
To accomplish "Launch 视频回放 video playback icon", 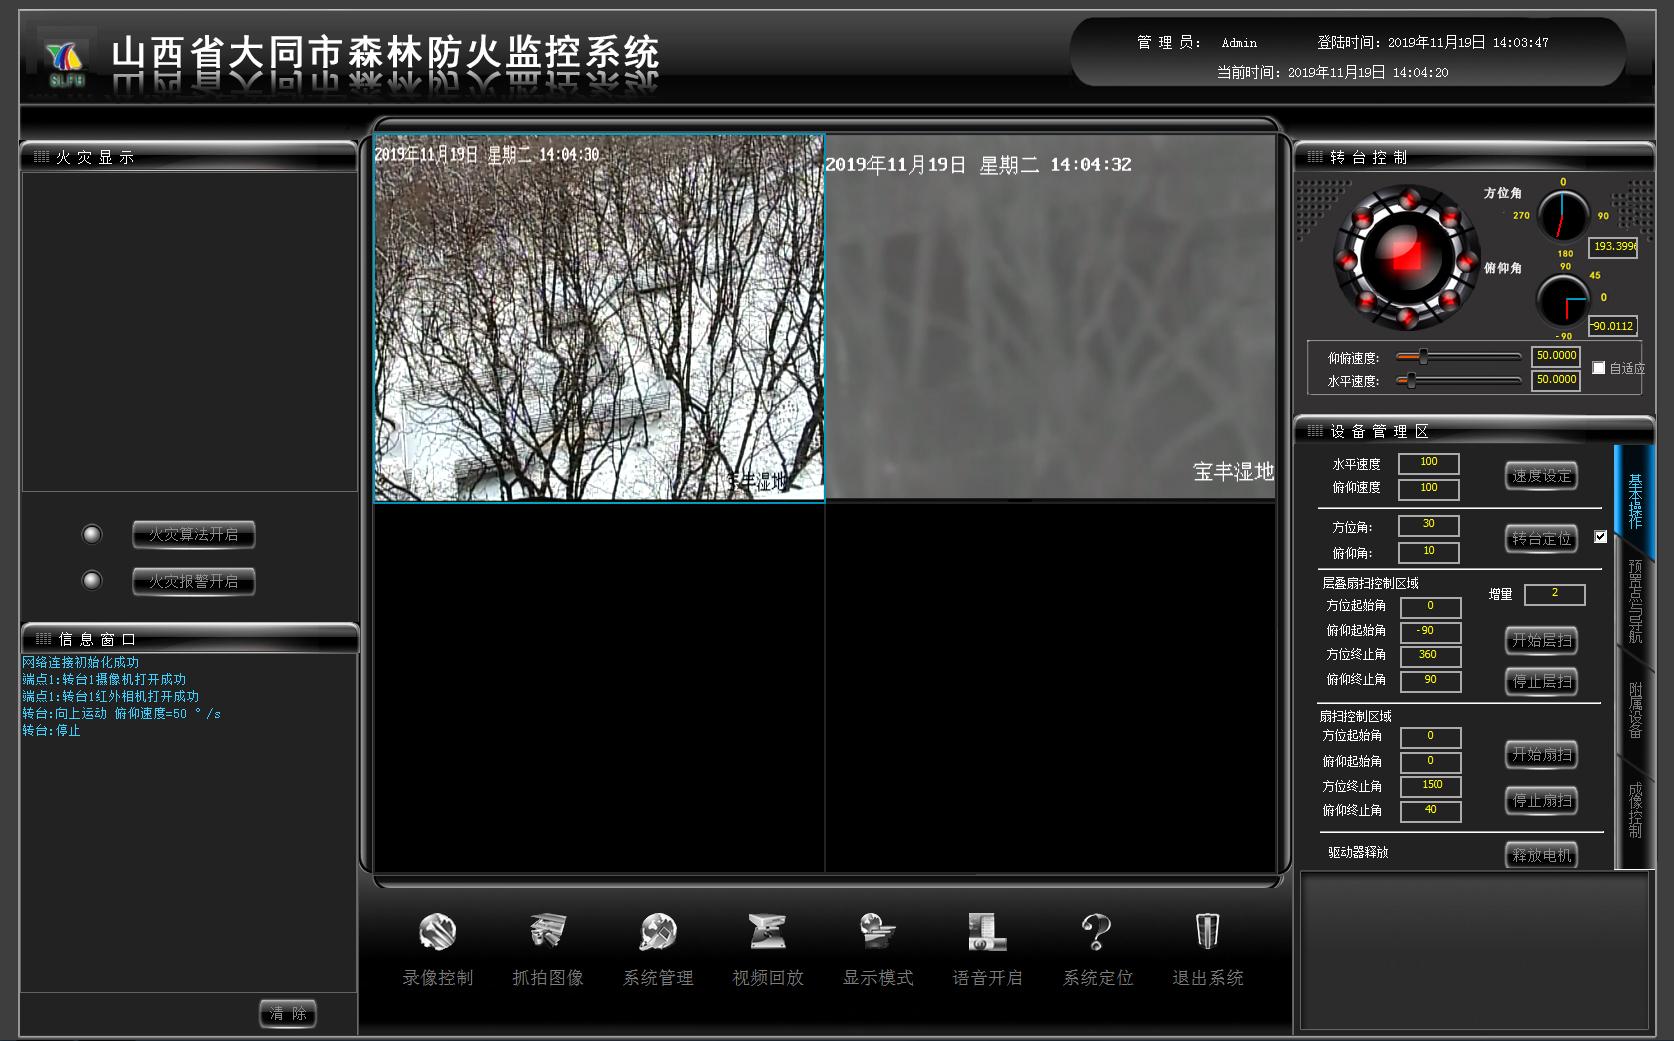I will (x=768, y=932).
